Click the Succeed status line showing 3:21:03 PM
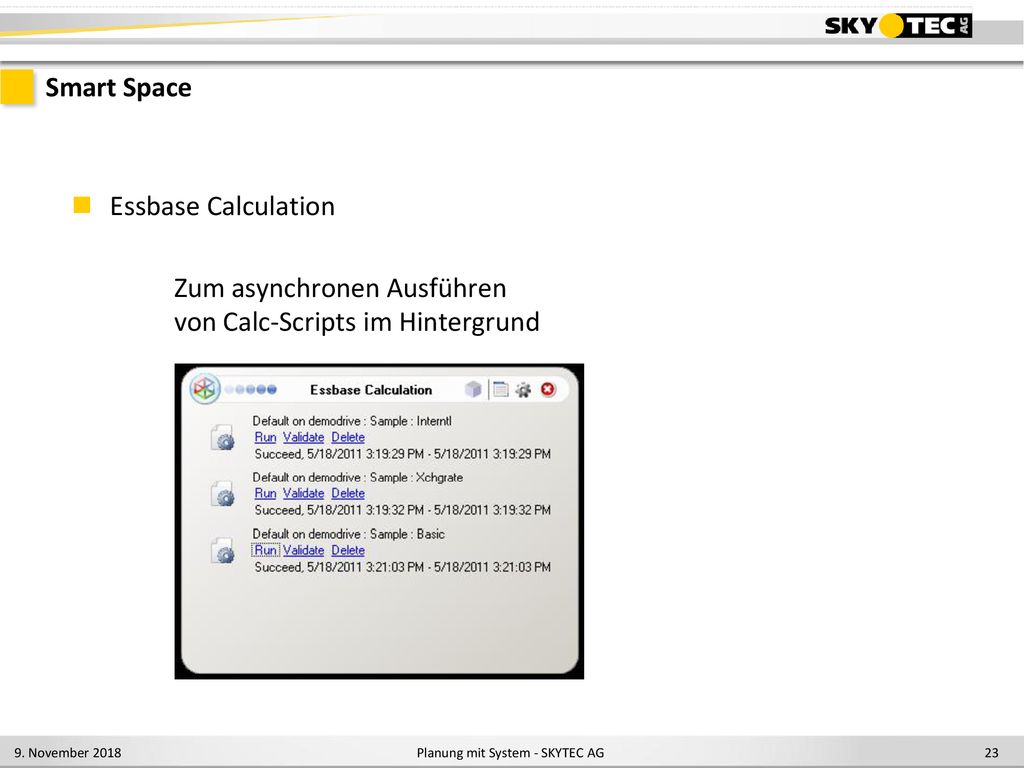 (x=402, y=567)
